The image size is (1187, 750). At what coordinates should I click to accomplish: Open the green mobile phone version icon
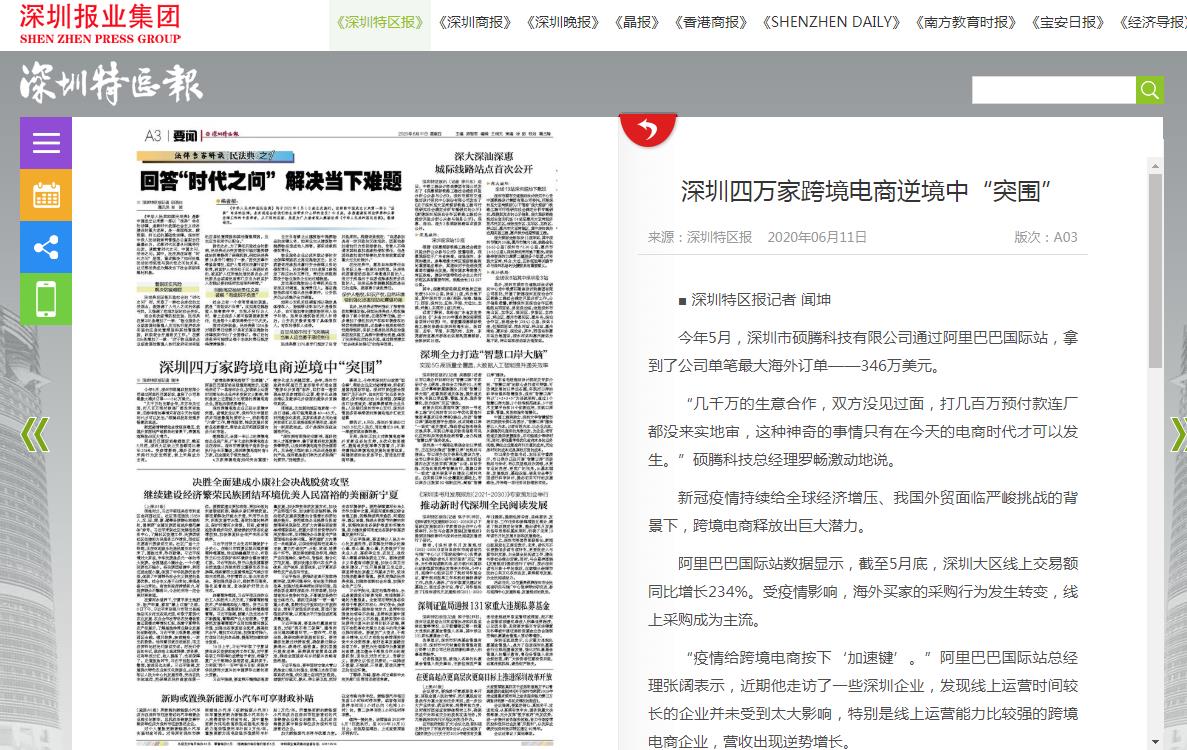(45, 299)
